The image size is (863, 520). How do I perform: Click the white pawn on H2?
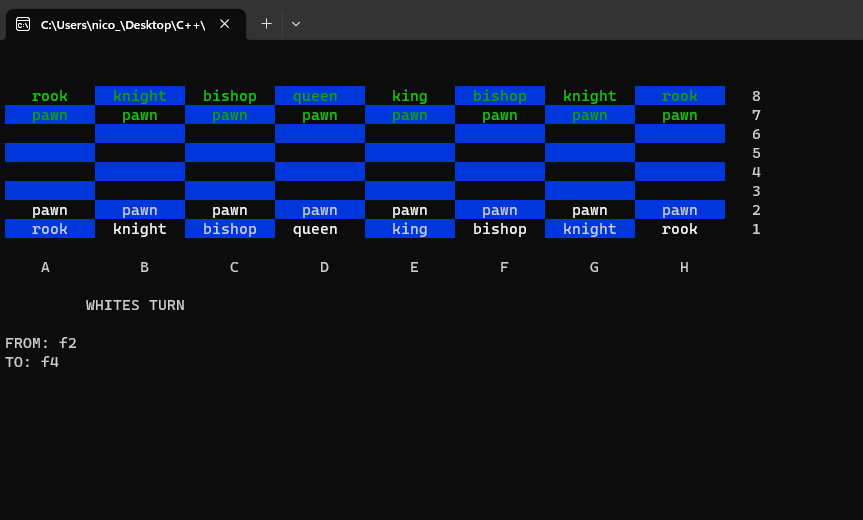(680, 211)
